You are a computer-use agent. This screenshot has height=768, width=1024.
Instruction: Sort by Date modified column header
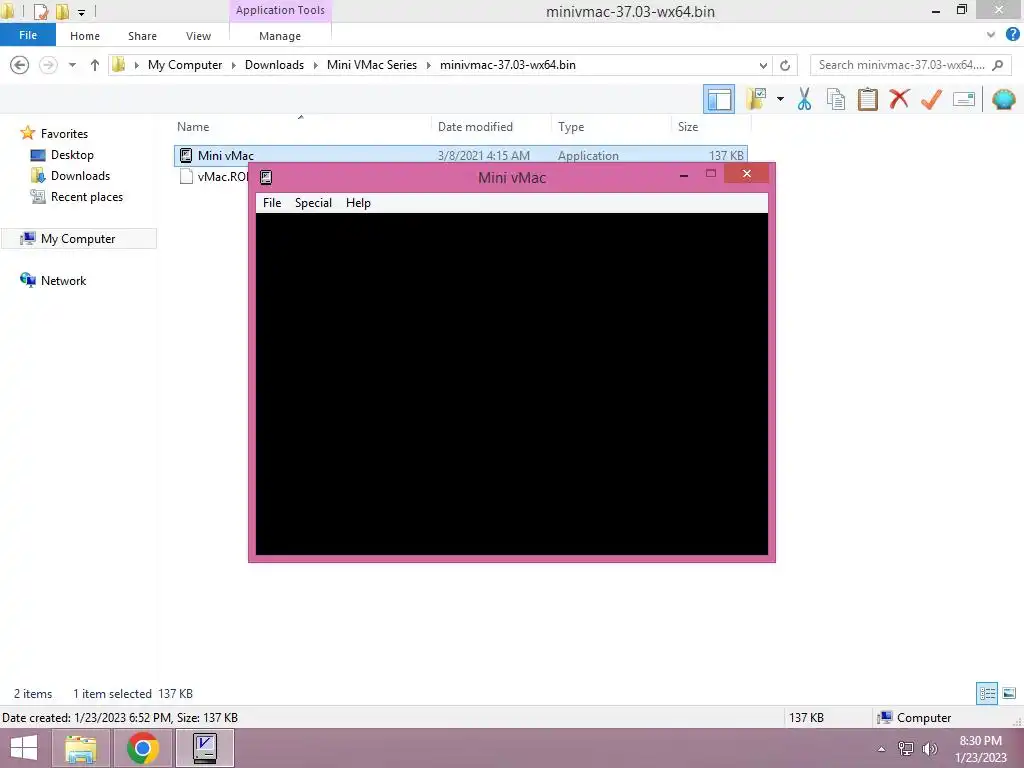475,127
